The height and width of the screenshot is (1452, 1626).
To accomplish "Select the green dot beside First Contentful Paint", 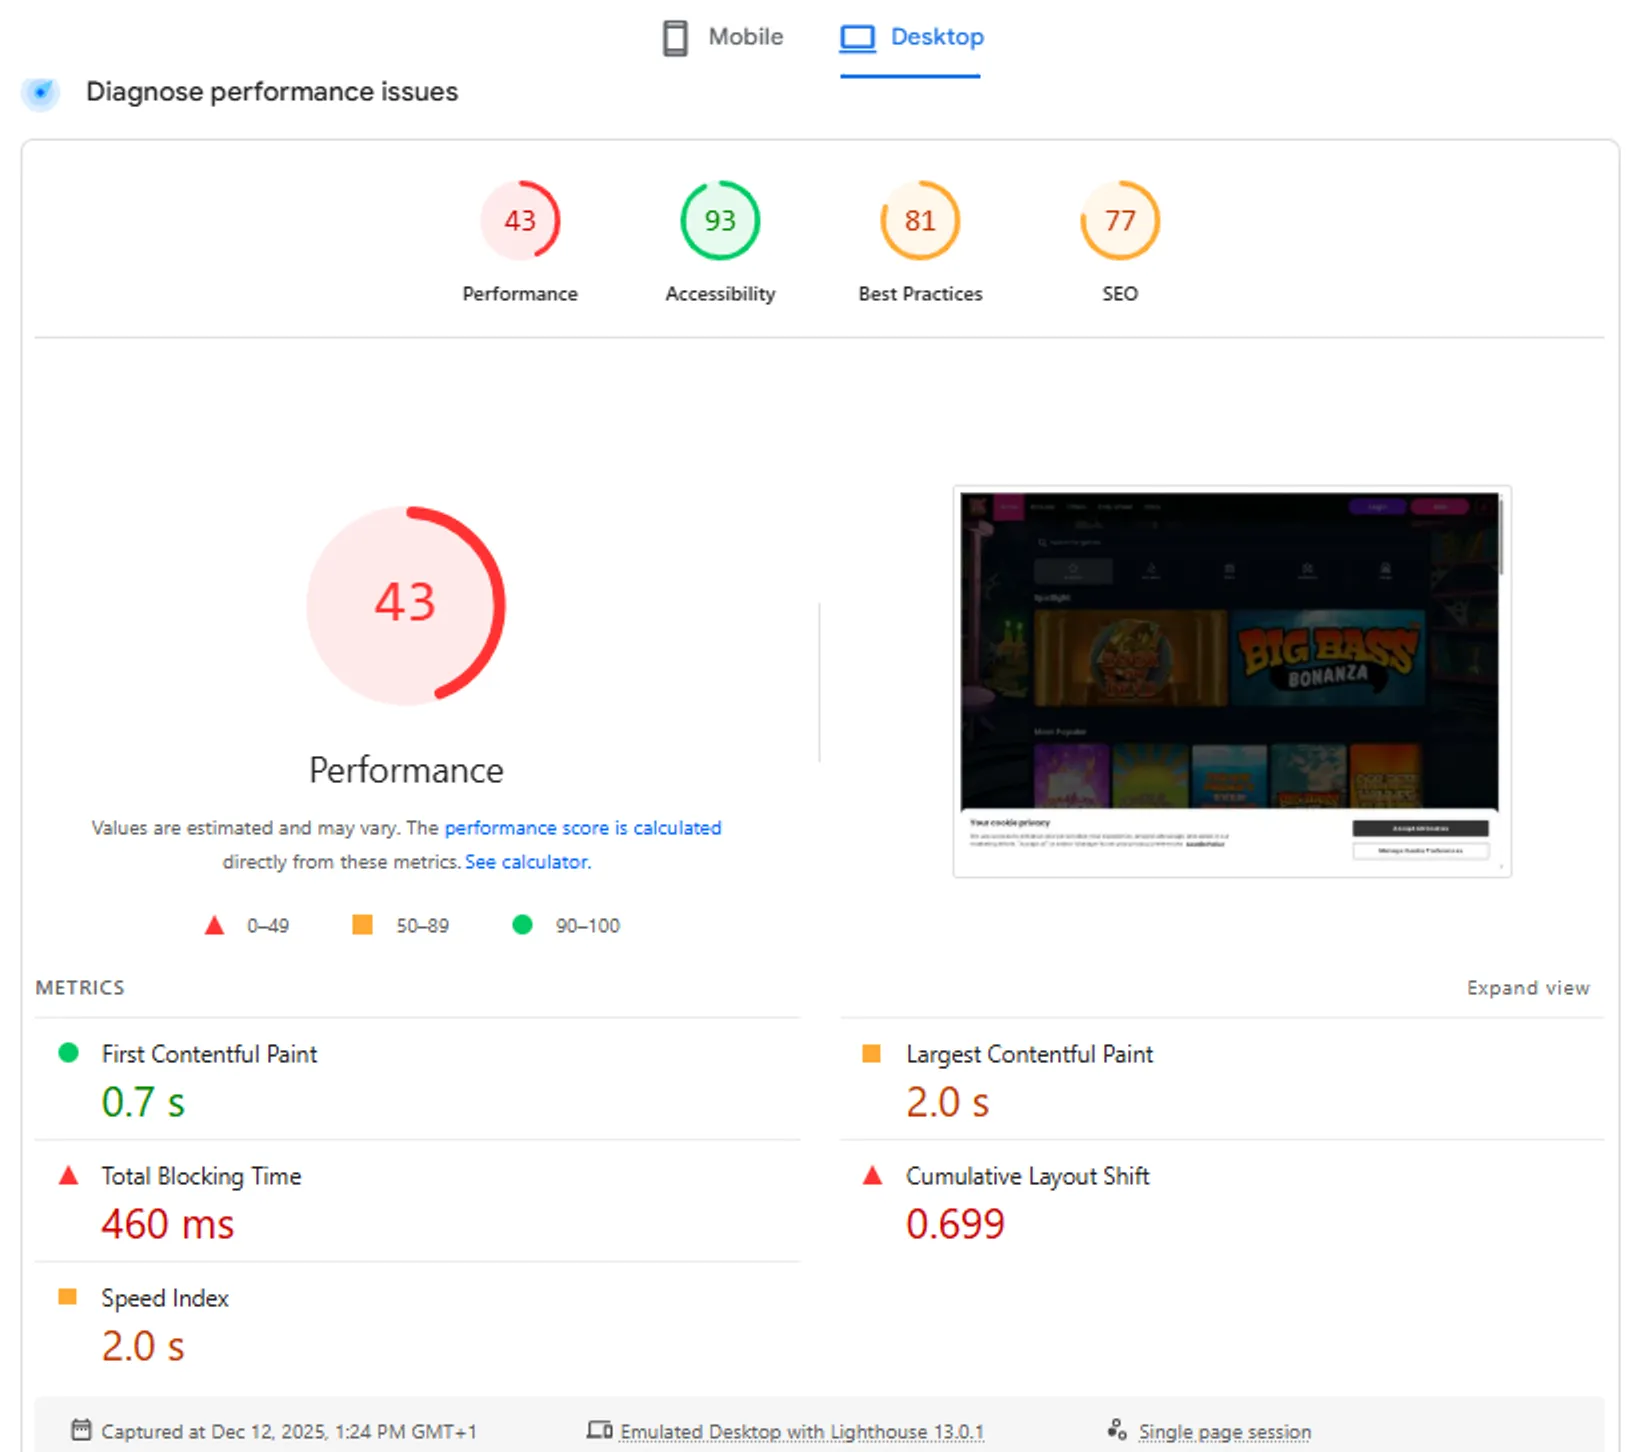I will point(67,1053).
